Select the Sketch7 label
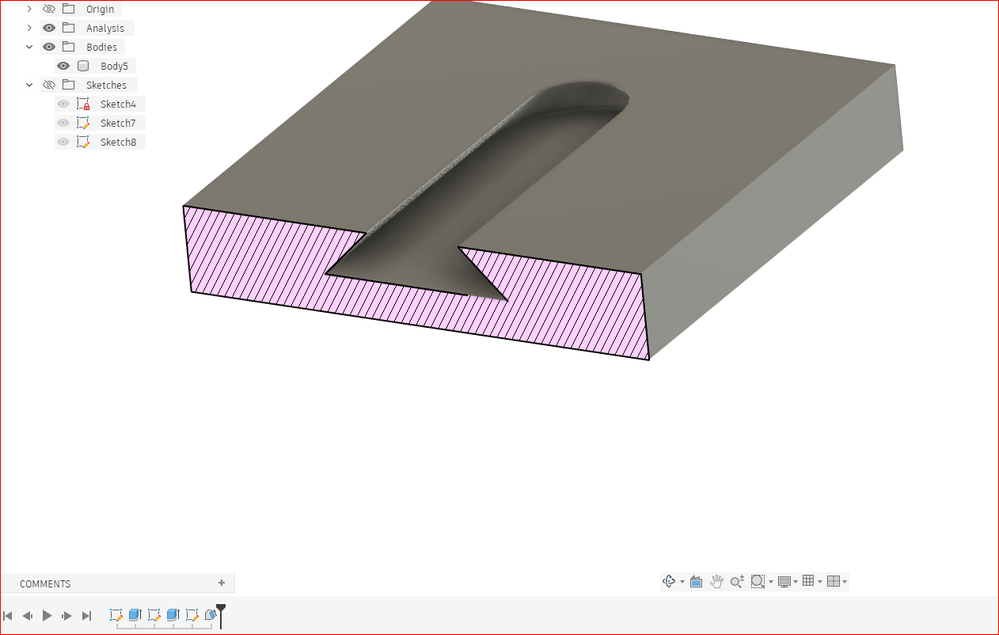Viewport: 999px width, 635px height. pyautogui.click(x=118, y=124)
